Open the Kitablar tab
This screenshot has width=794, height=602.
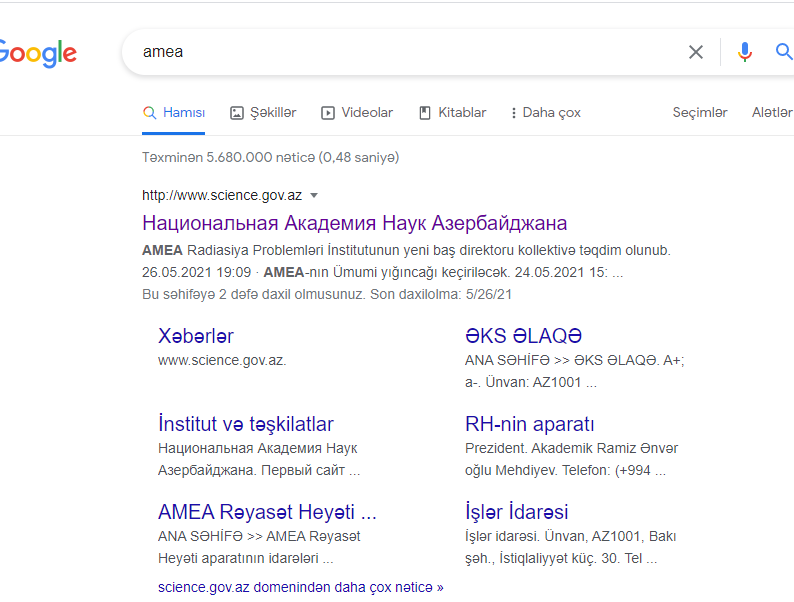452,112
